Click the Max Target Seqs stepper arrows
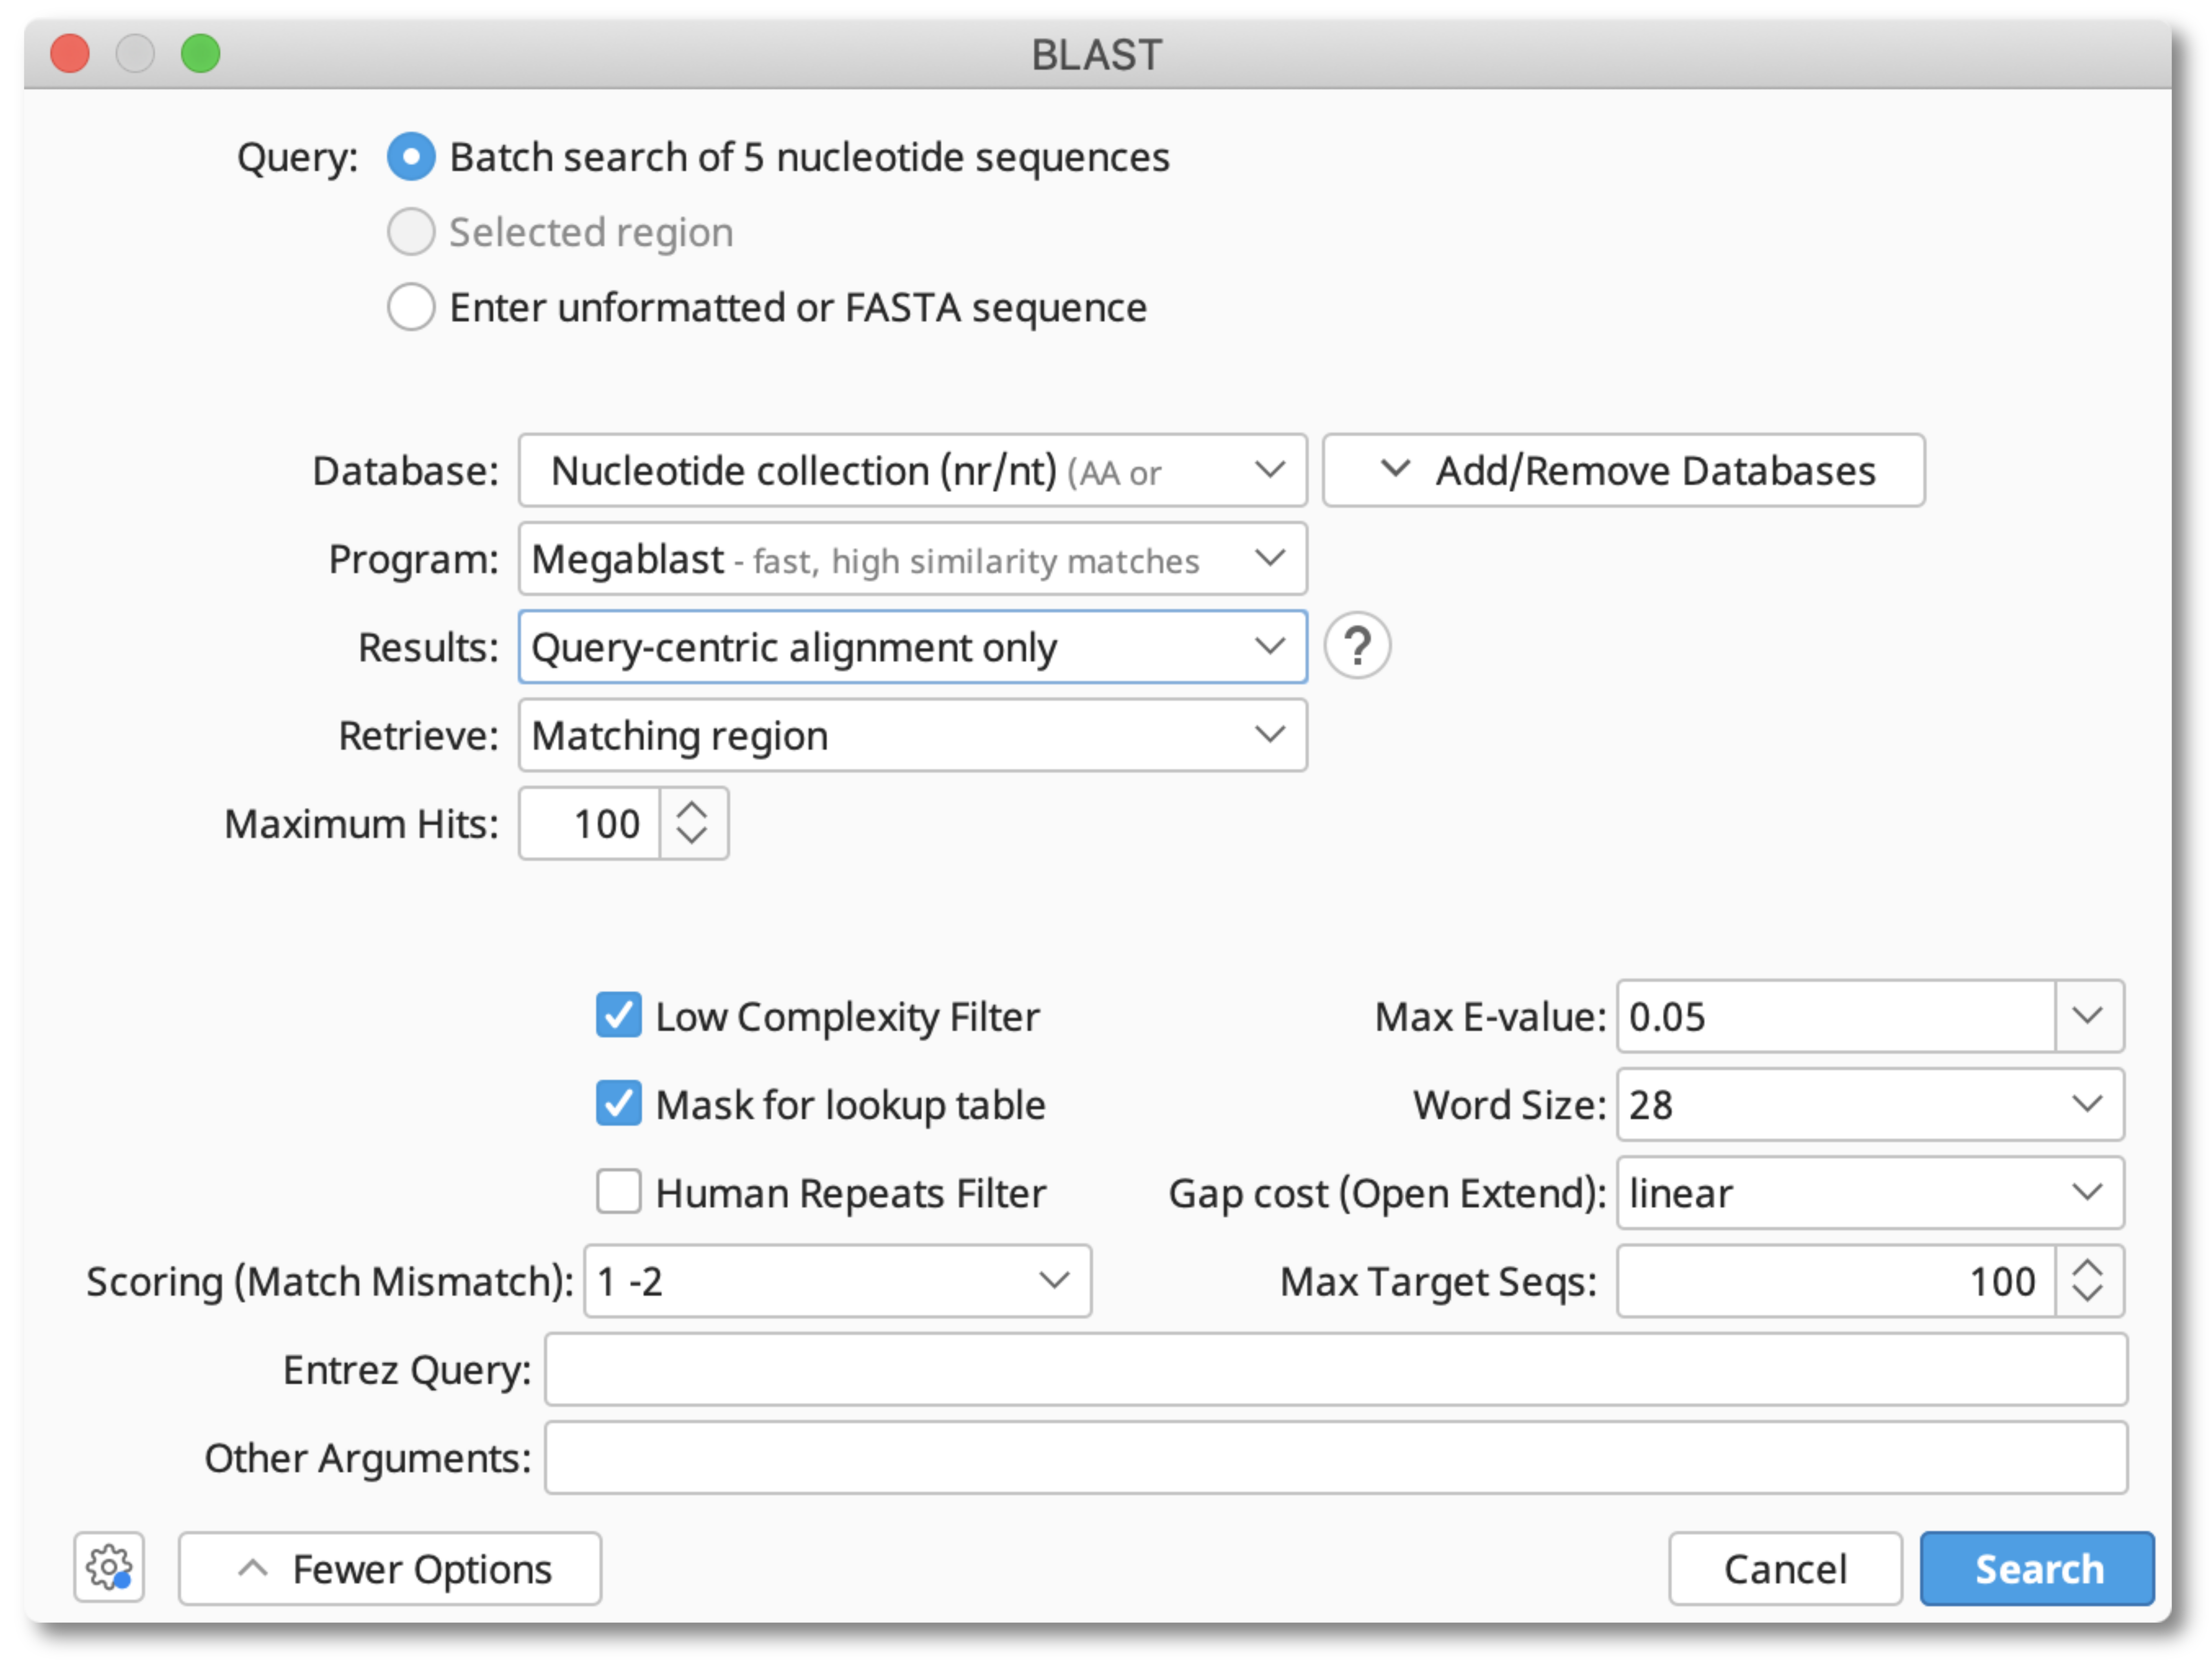Viewport: 2212px width, 1667px height. [x=2088, y=1281]
